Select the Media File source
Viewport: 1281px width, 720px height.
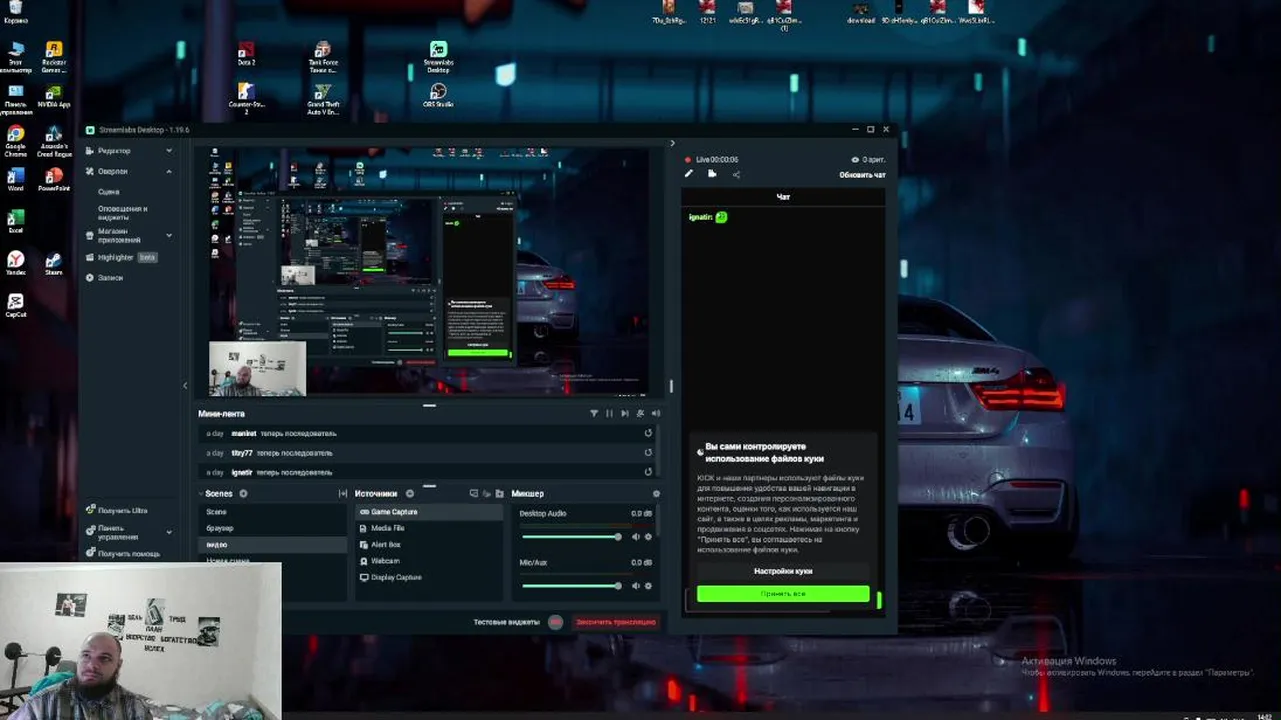pyautogui.click(x=430, y=528)
